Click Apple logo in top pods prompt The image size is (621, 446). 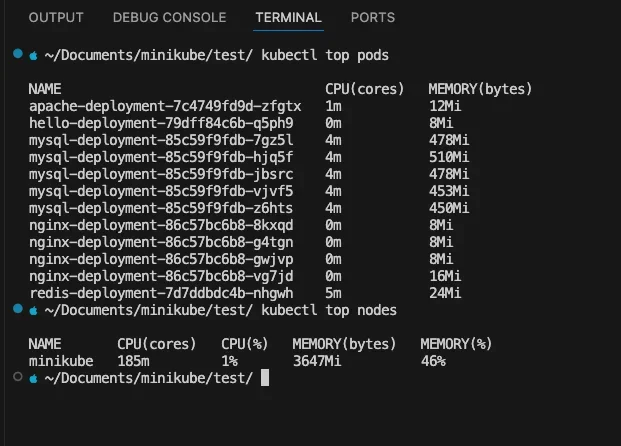tap(34, 55)
